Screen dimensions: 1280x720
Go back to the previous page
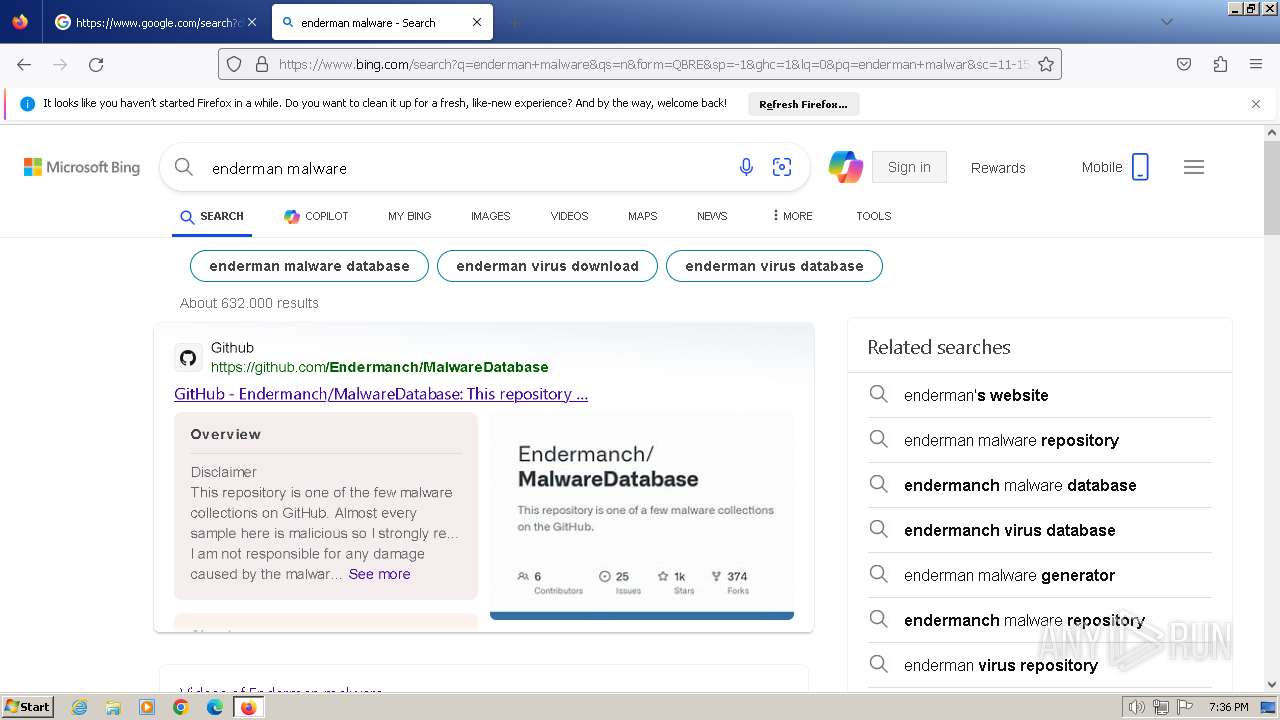coord(24,64)
